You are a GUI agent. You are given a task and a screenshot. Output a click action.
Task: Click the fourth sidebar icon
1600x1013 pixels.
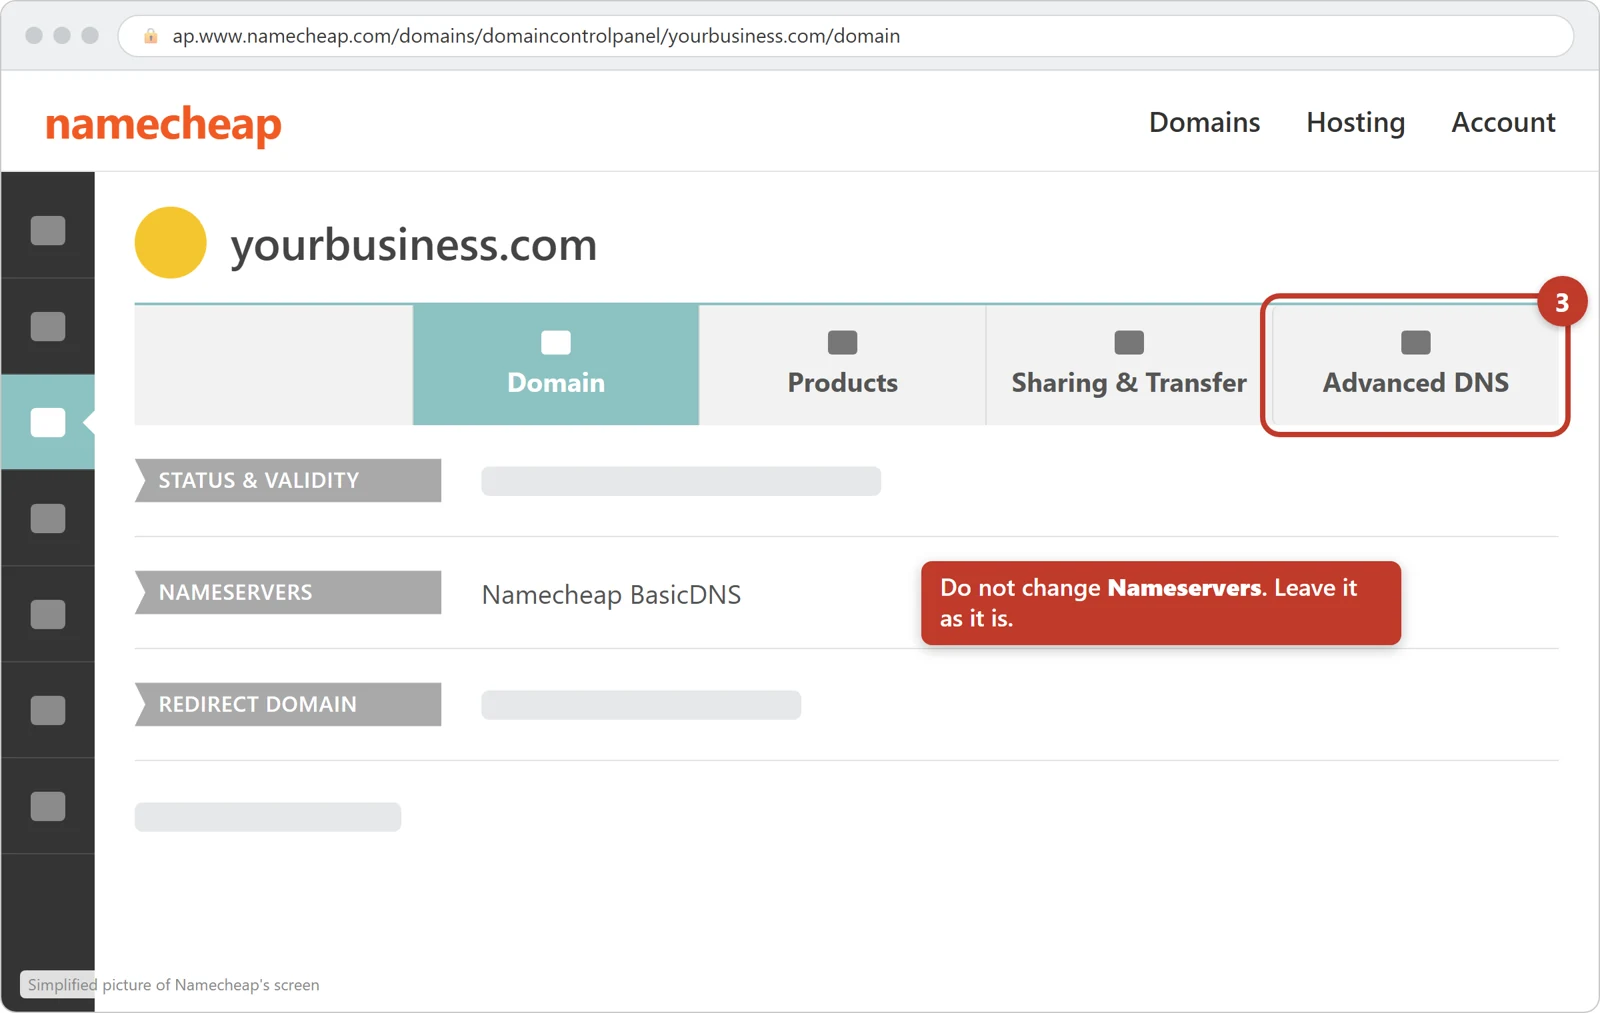(x=48, y=518)
